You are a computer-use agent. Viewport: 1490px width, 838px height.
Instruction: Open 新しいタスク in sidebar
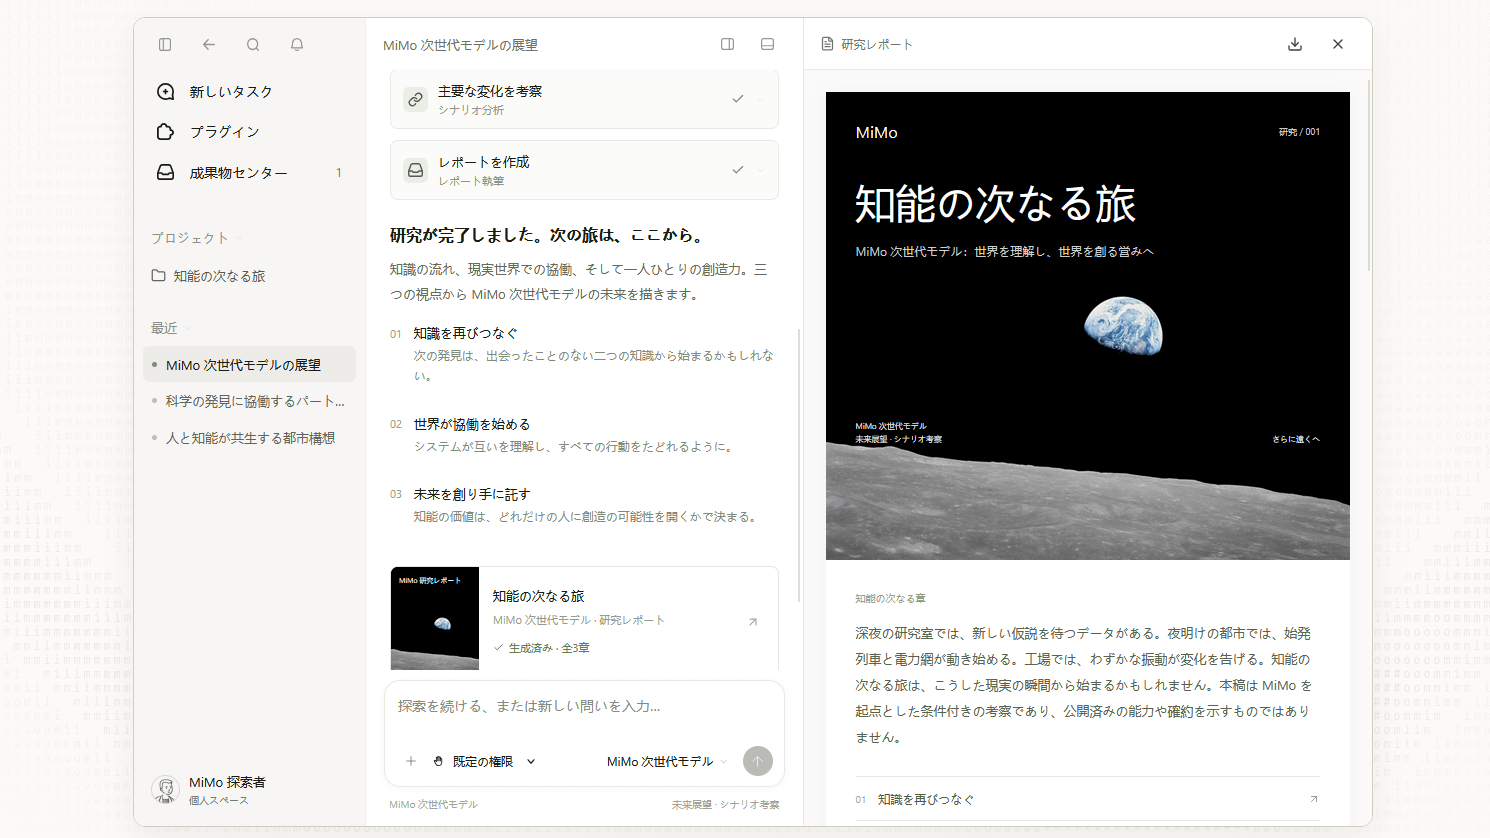pos(249,92)
